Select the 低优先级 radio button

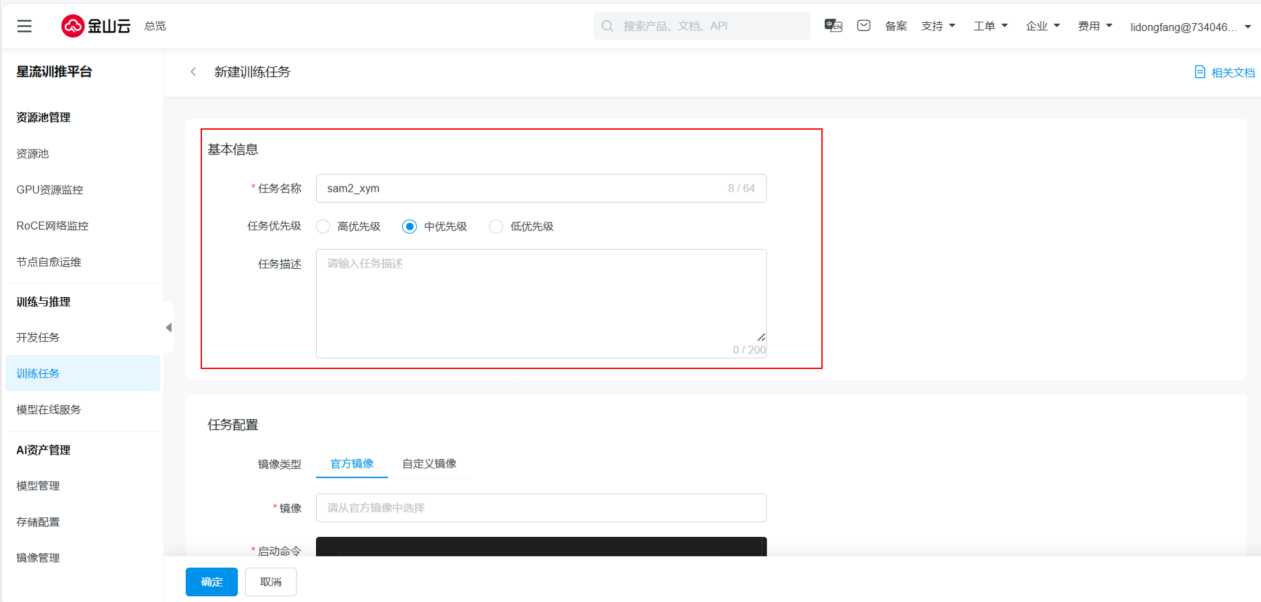tap(496, 226)
